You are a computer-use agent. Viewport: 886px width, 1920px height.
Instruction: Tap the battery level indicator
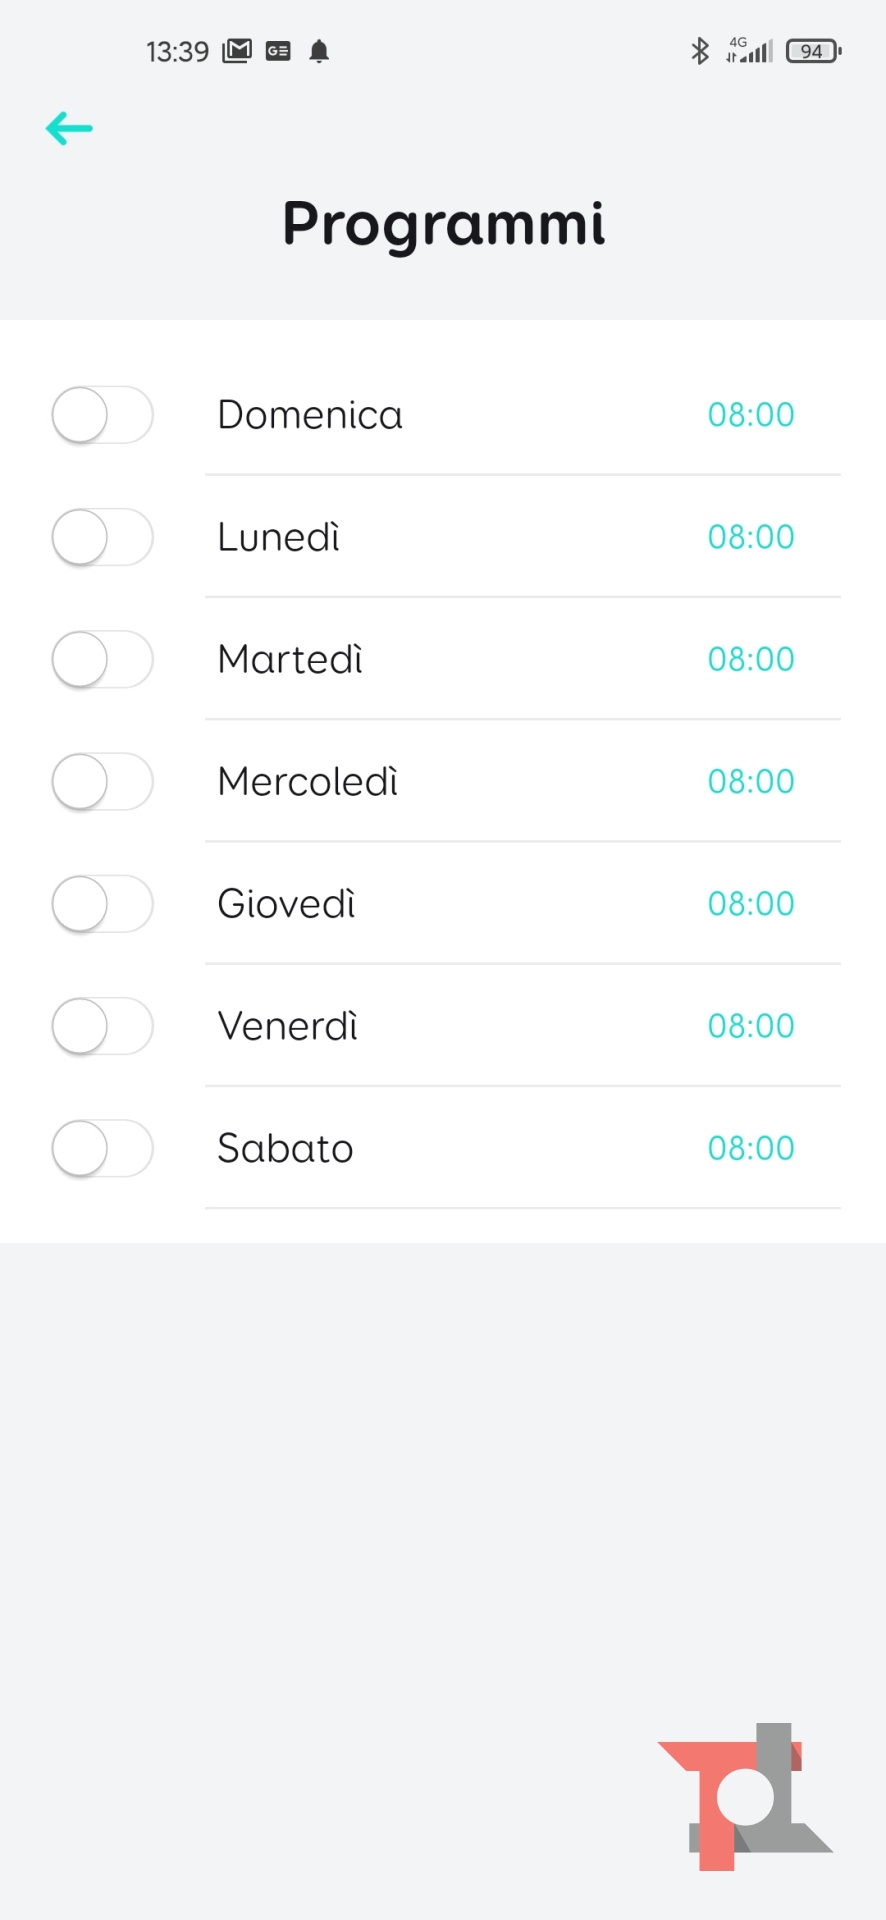813,51
